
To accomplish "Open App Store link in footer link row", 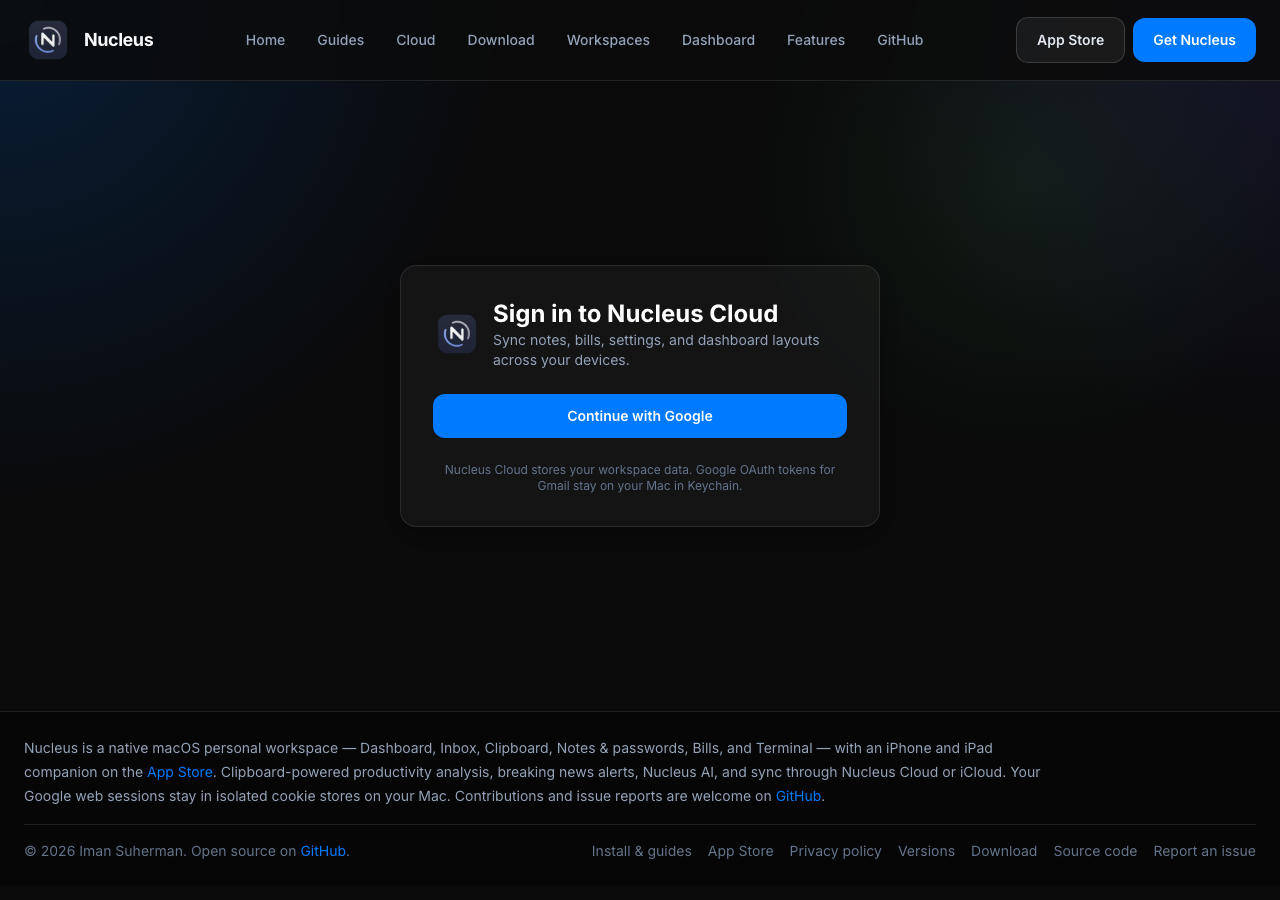I will [x=741, y=851].
